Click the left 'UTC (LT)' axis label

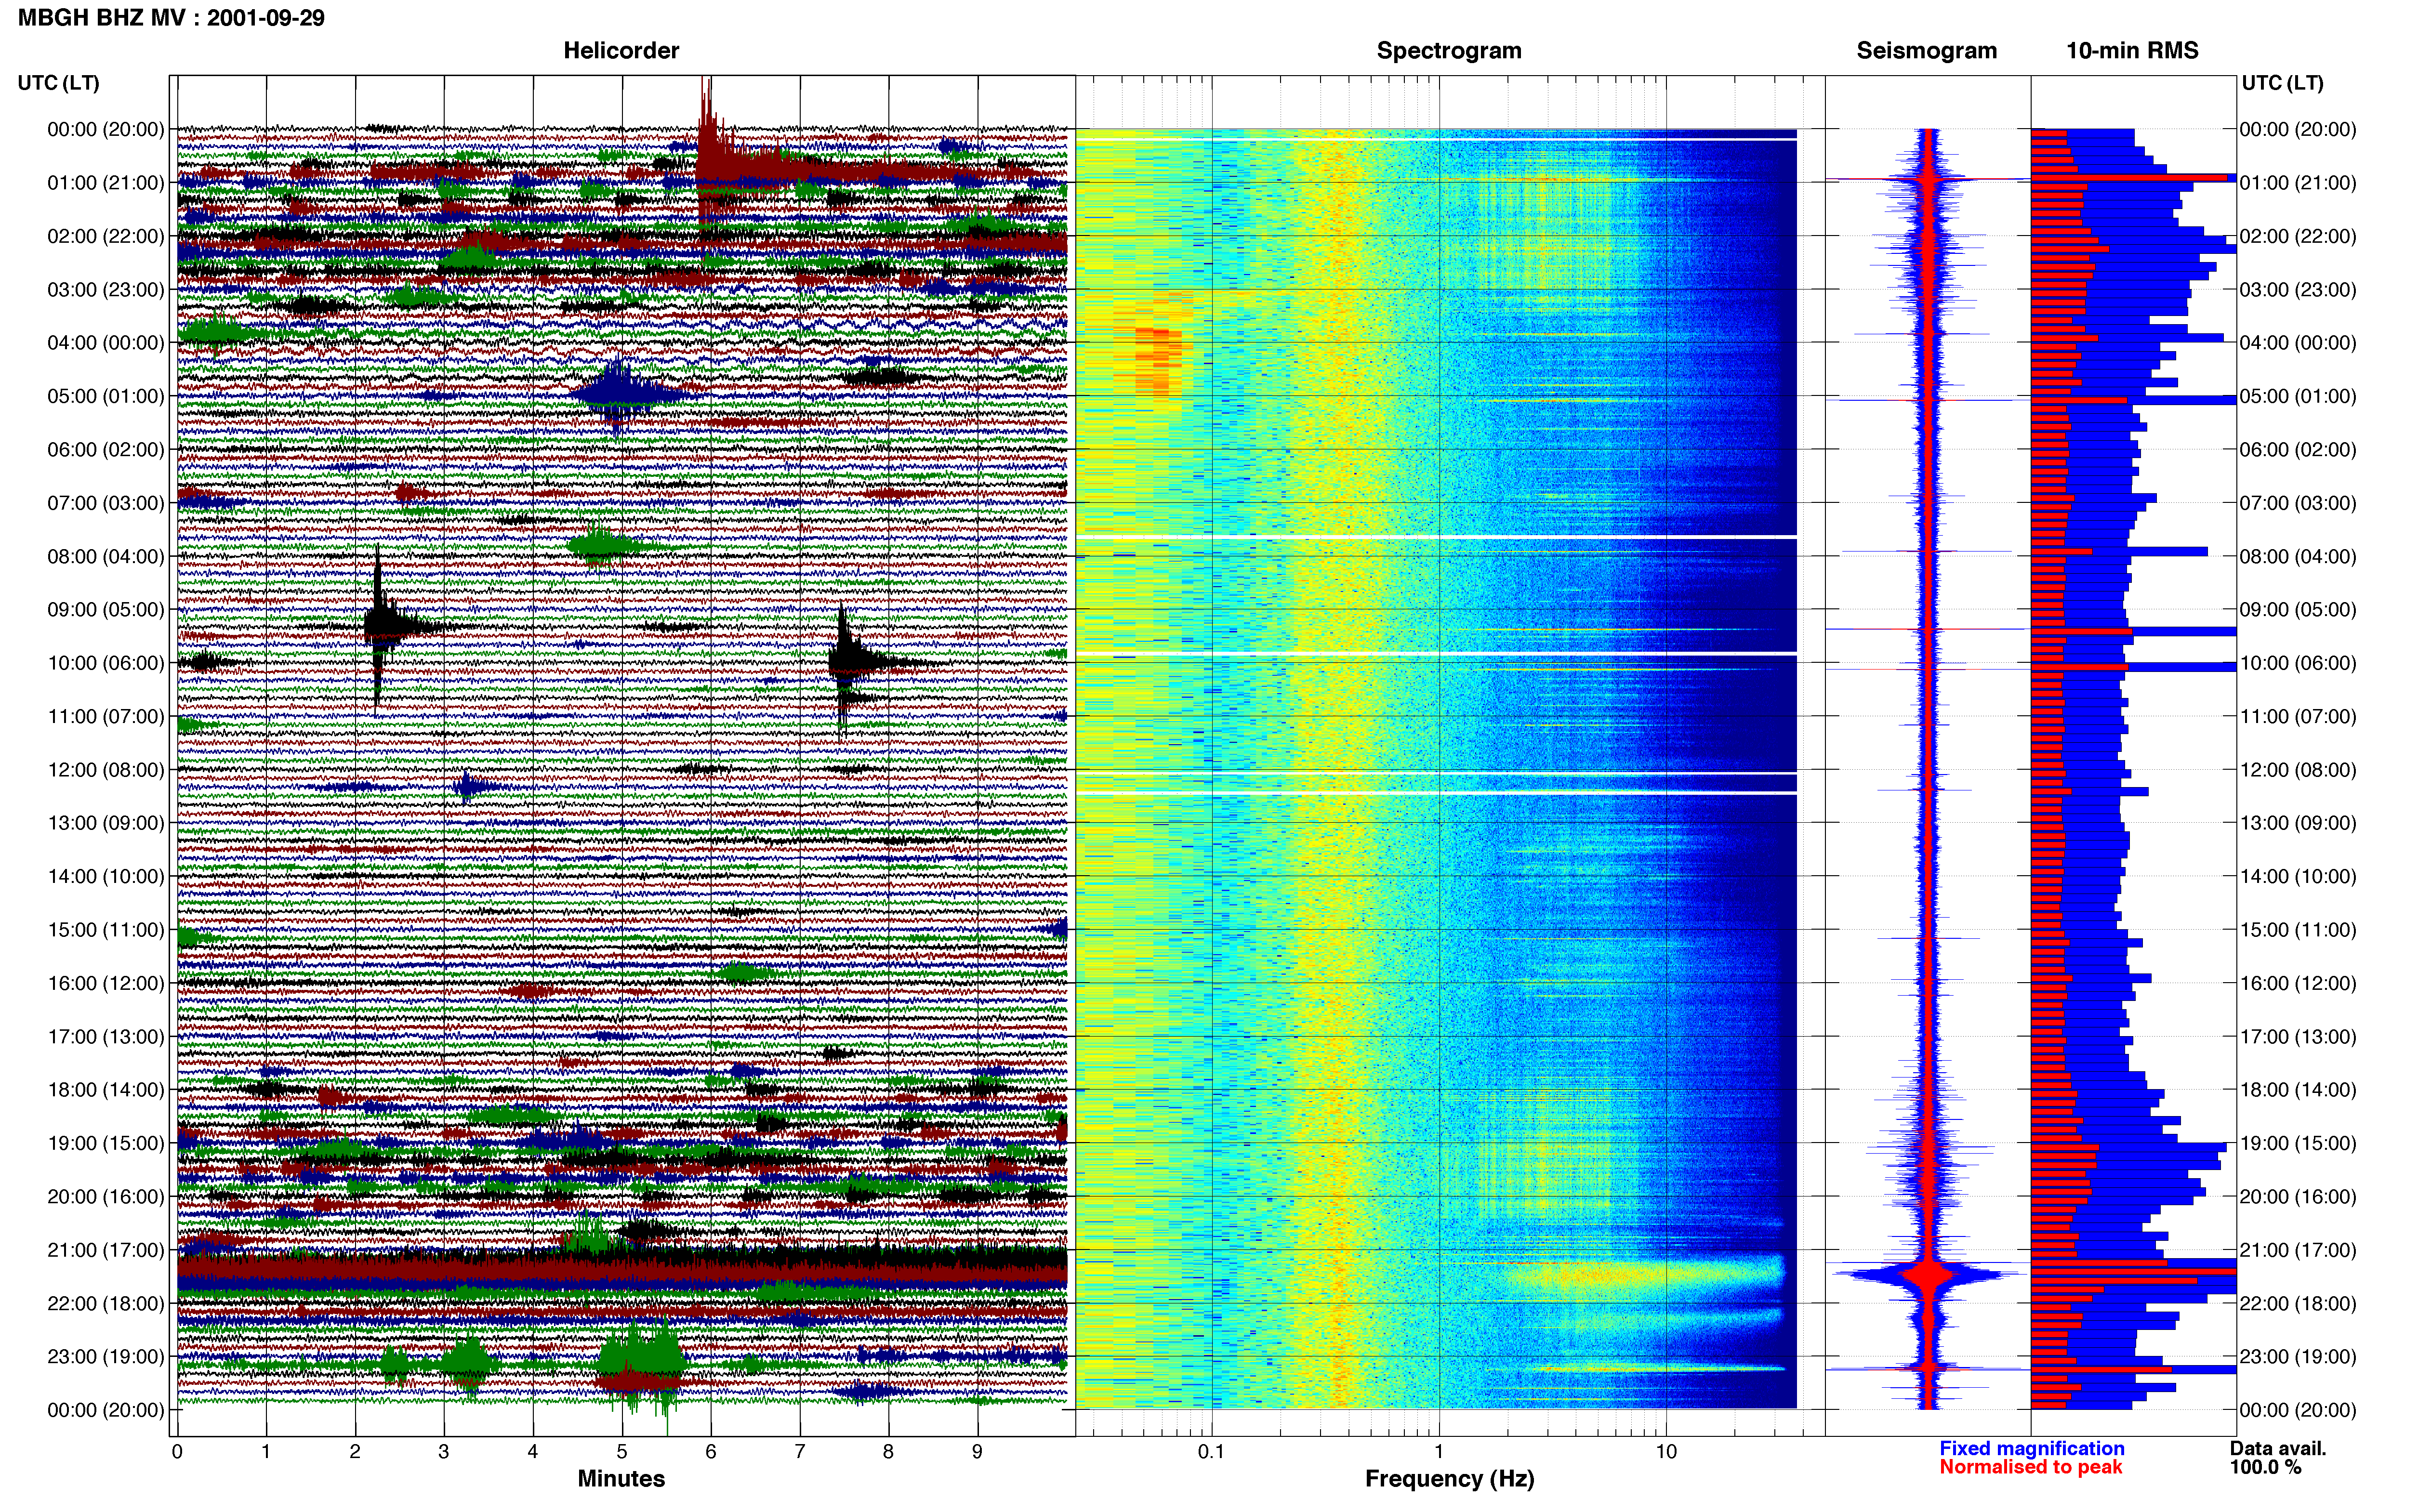point(58,83)
